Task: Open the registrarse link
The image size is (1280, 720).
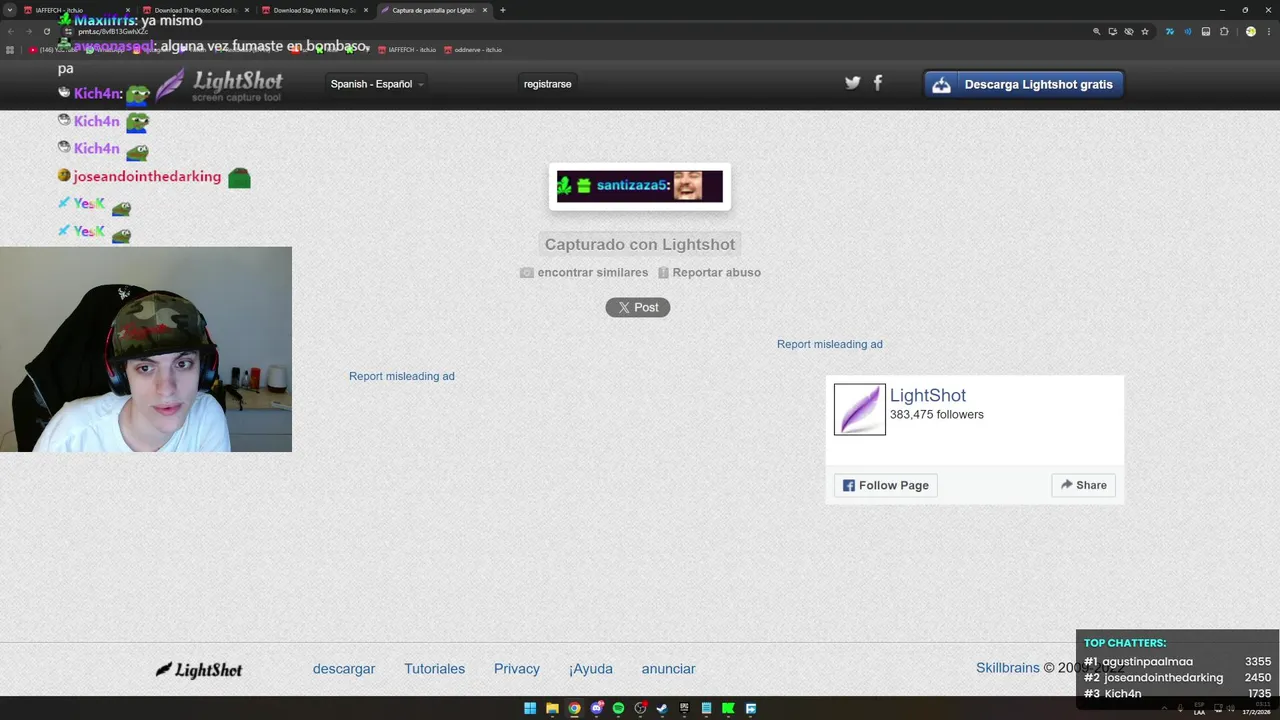Action: pyautogui.click(x=547, y=84)
